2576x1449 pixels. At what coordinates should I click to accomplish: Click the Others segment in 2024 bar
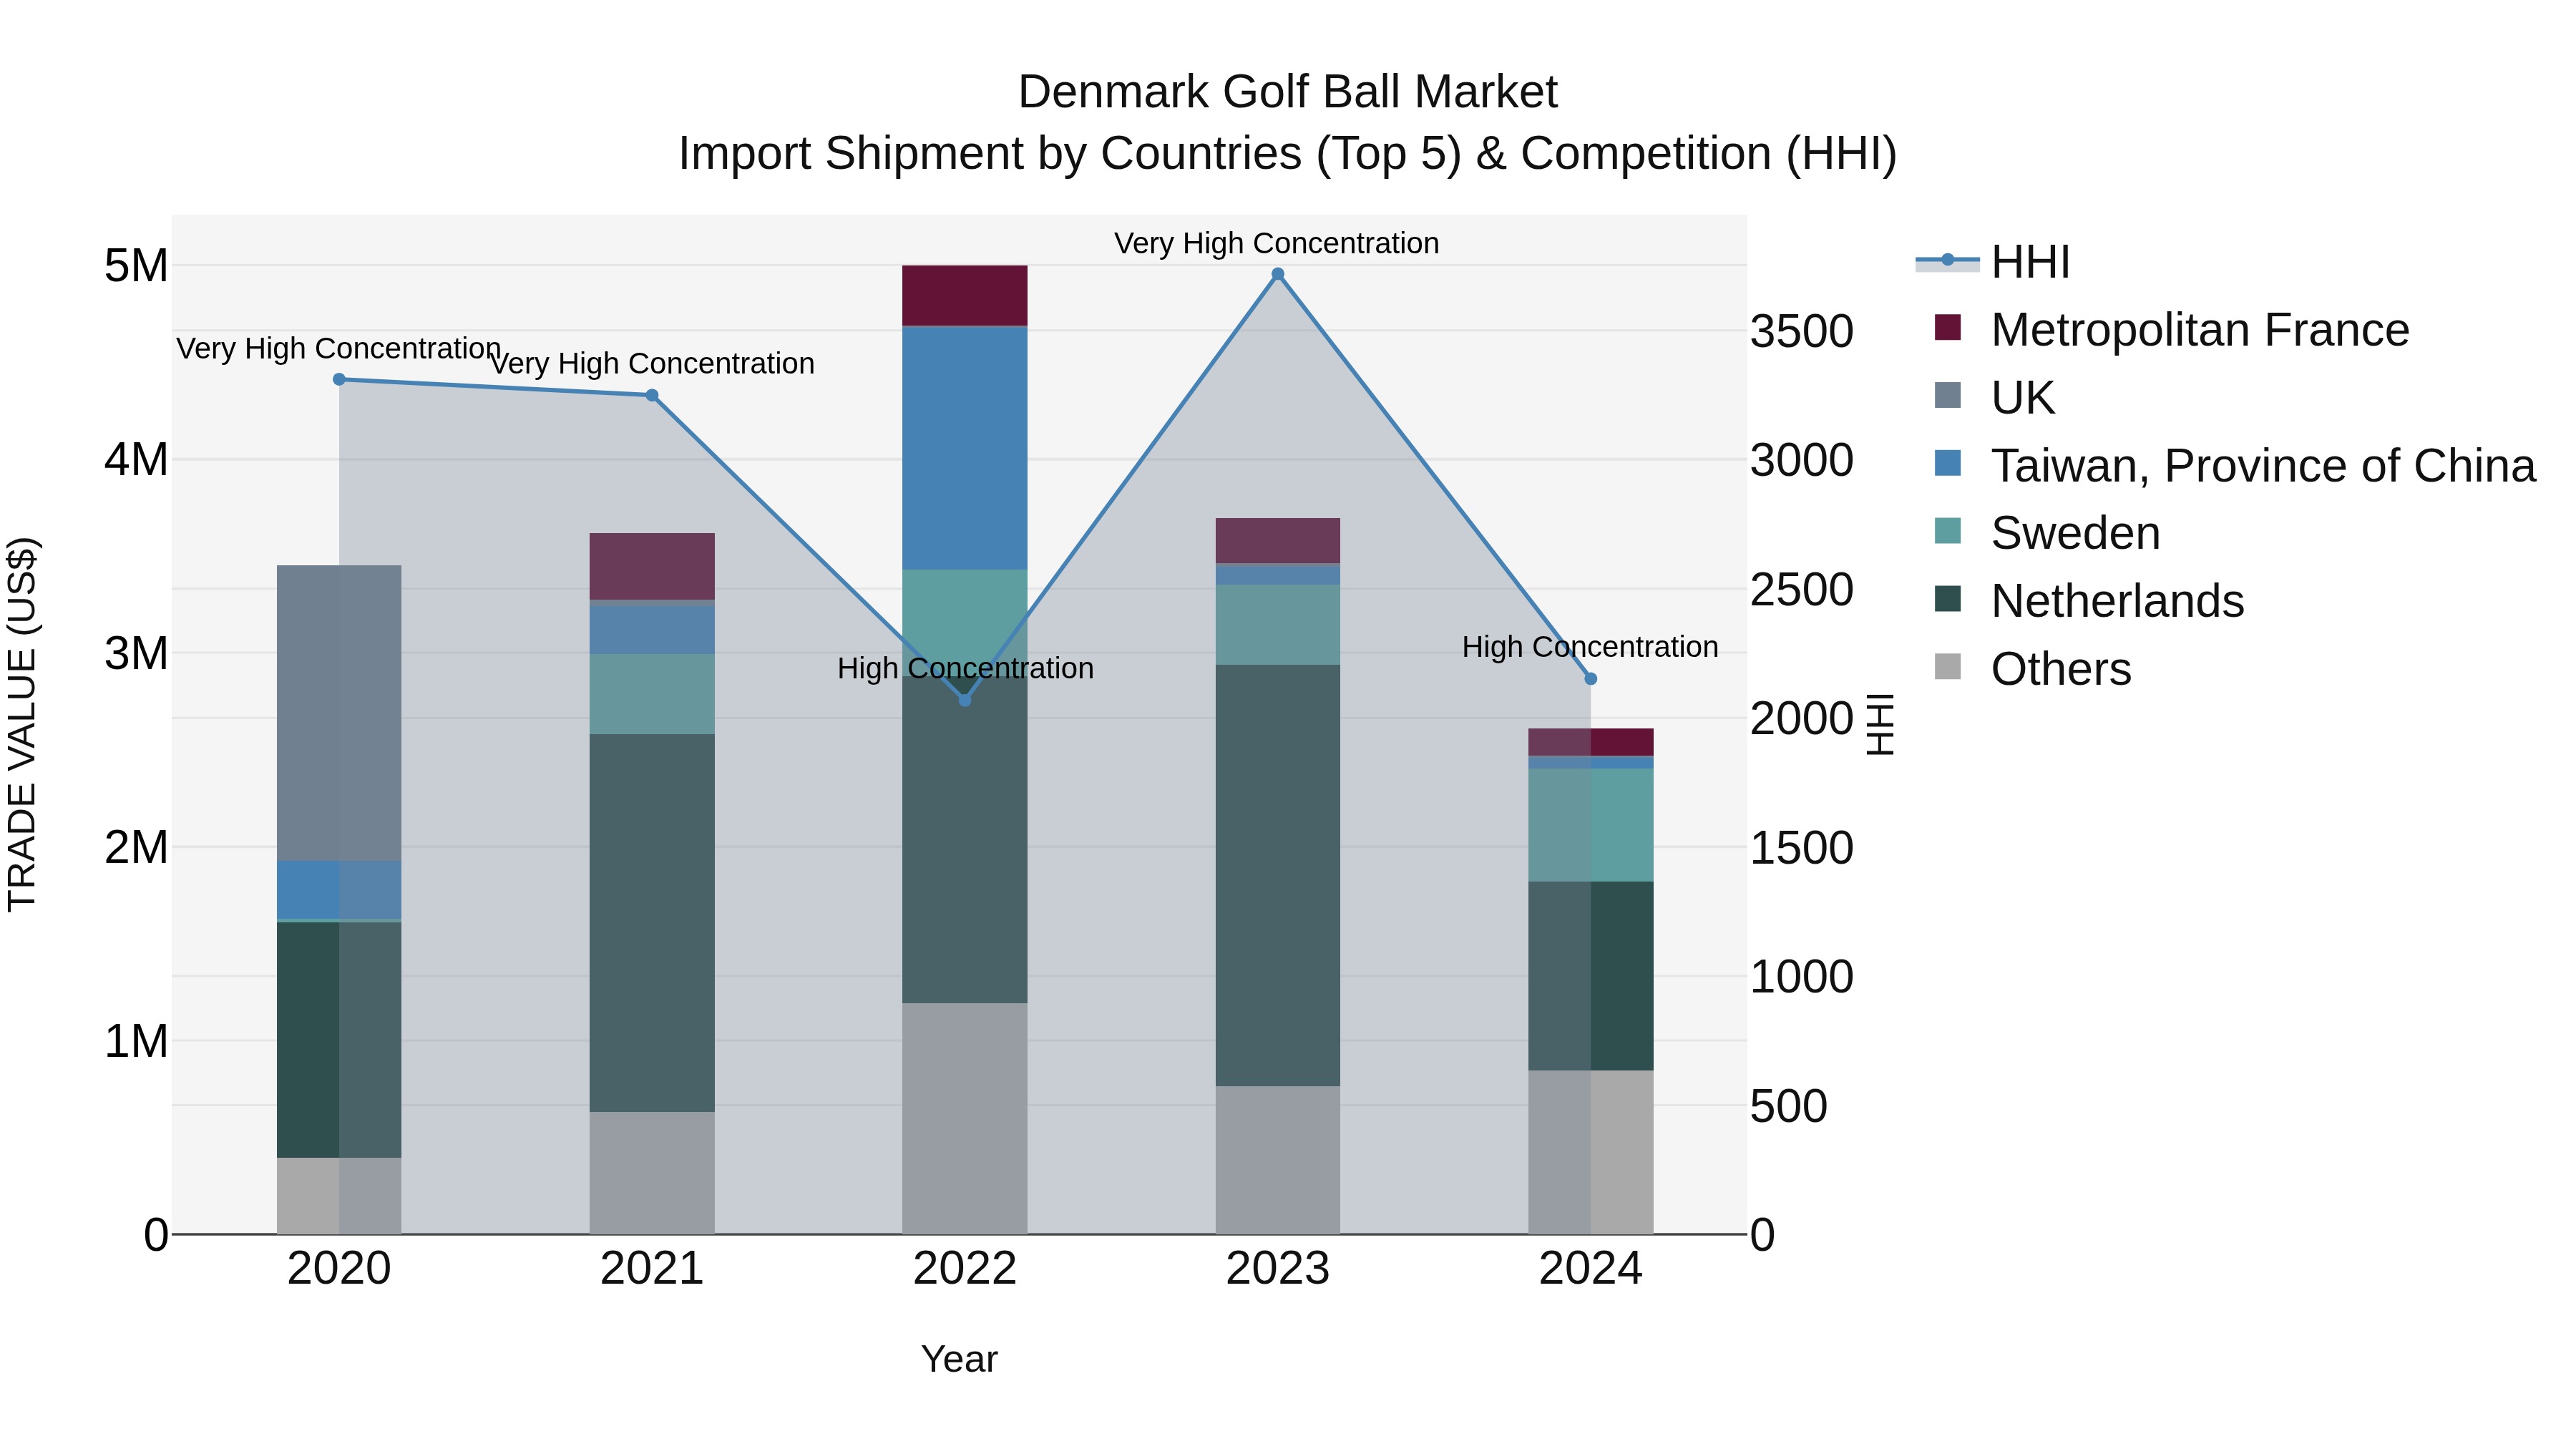[1591, 1152]
